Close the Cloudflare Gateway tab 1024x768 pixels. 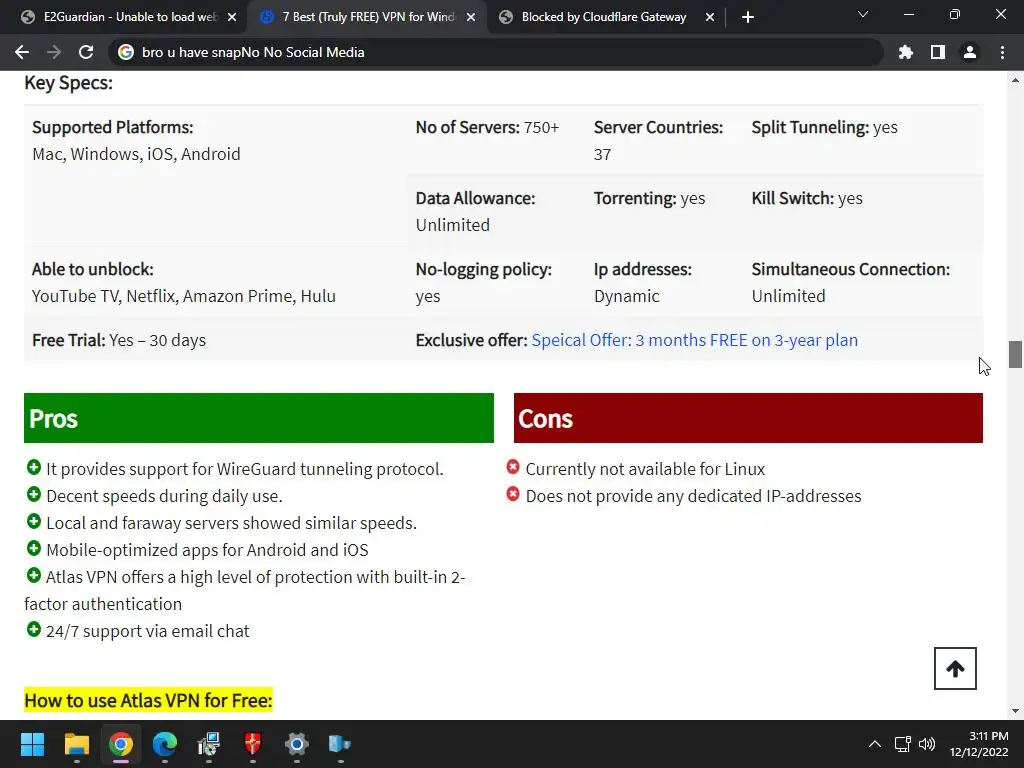[710, 18]
